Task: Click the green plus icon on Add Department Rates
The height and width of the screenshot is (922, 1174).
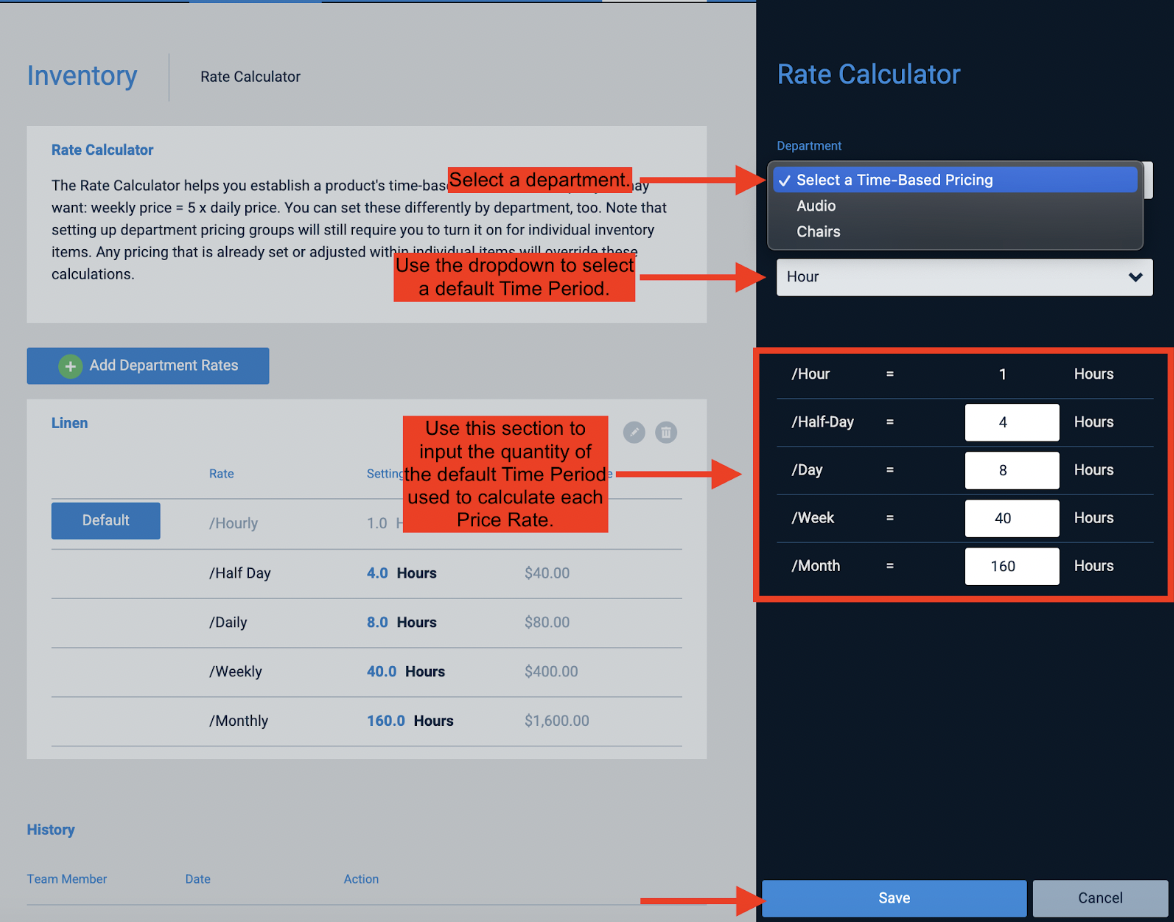Action: coord(70,366)
